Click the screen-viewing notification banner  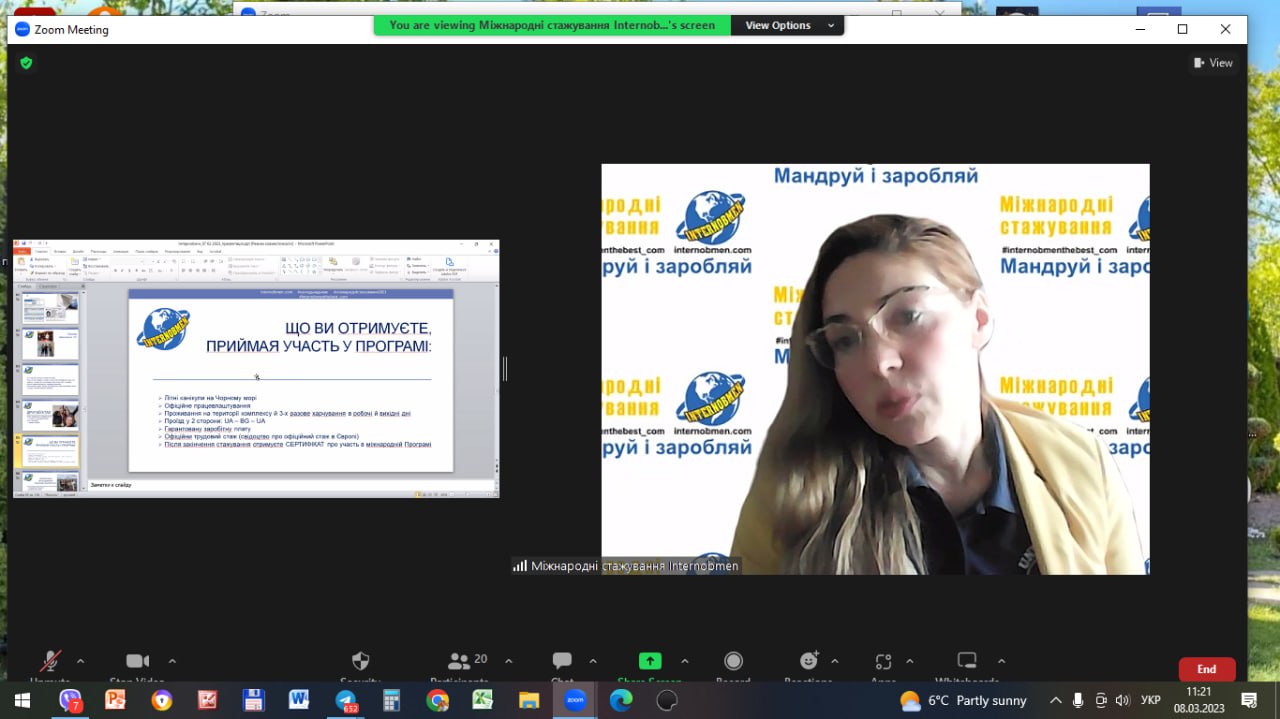[552, 26]
